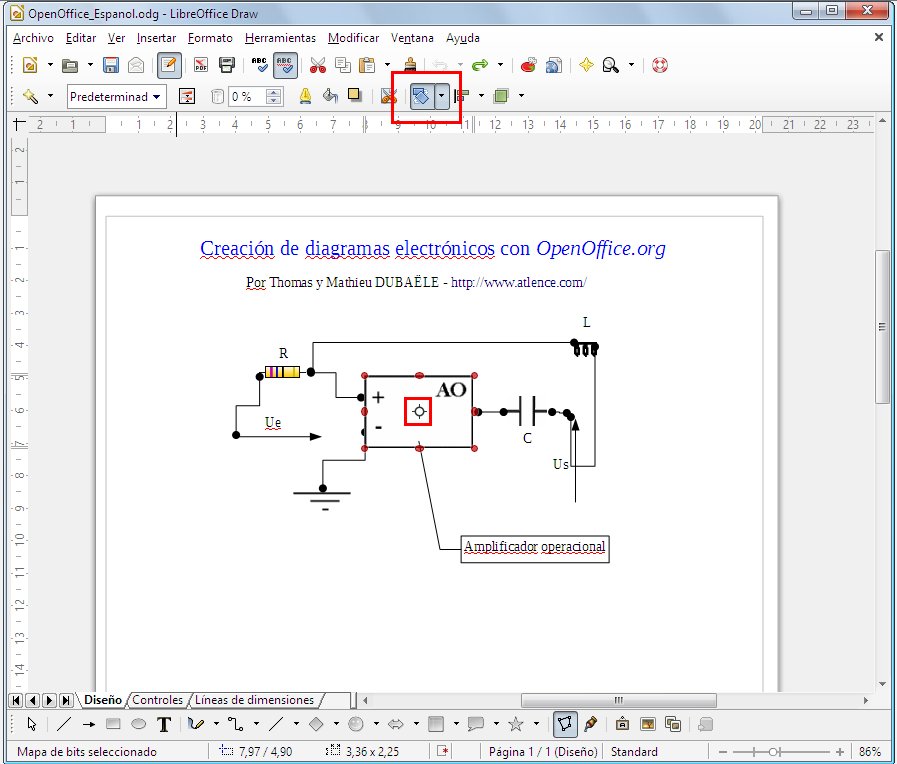Expand the Zoom toolbar dropdown arrow
Screen dimensions: 897x764
(x=632, y=65)
